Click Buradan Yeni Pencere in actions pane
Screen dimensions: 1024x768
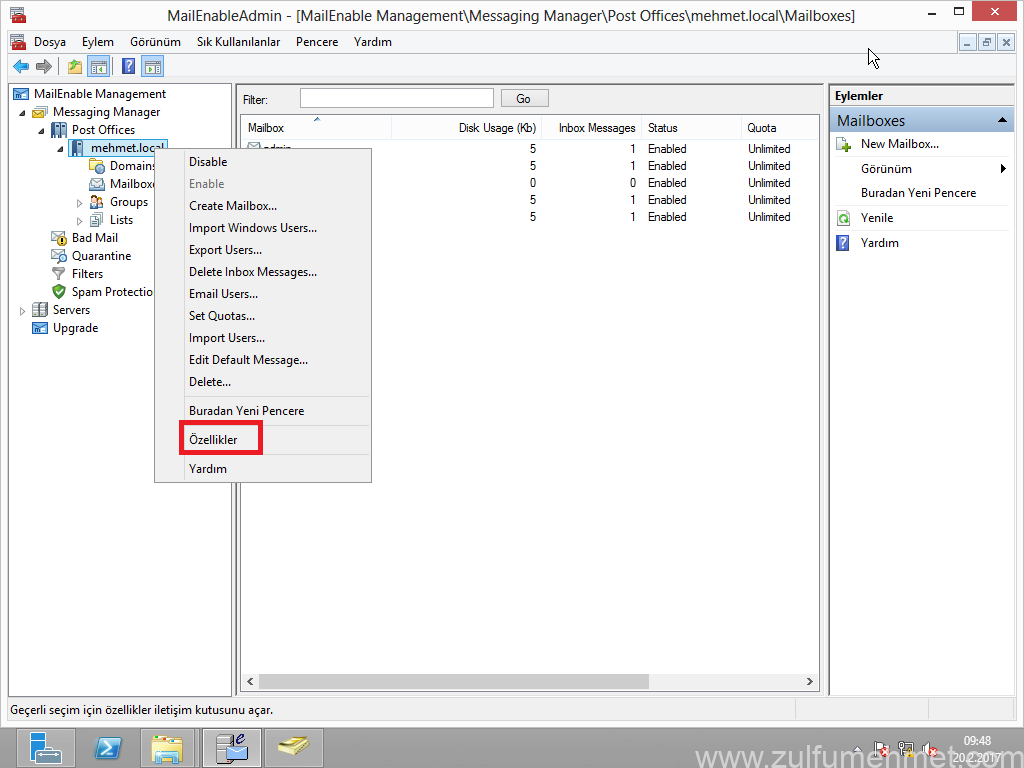click(918, 193)
